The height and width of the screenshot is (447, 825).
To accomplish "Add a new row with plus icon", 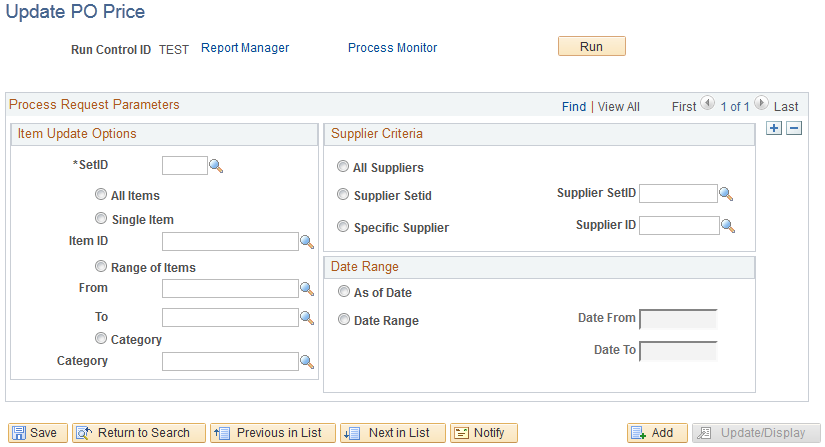I will coord(773,128).
